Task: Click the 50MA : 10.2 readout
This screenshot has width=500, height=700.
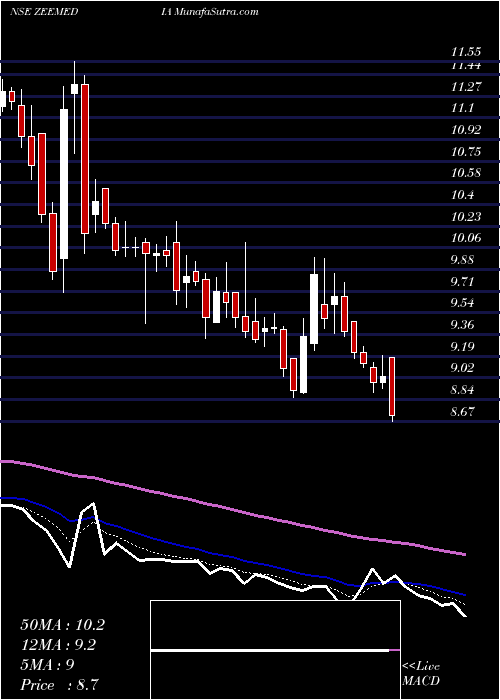Action: [x=62, y=625]
